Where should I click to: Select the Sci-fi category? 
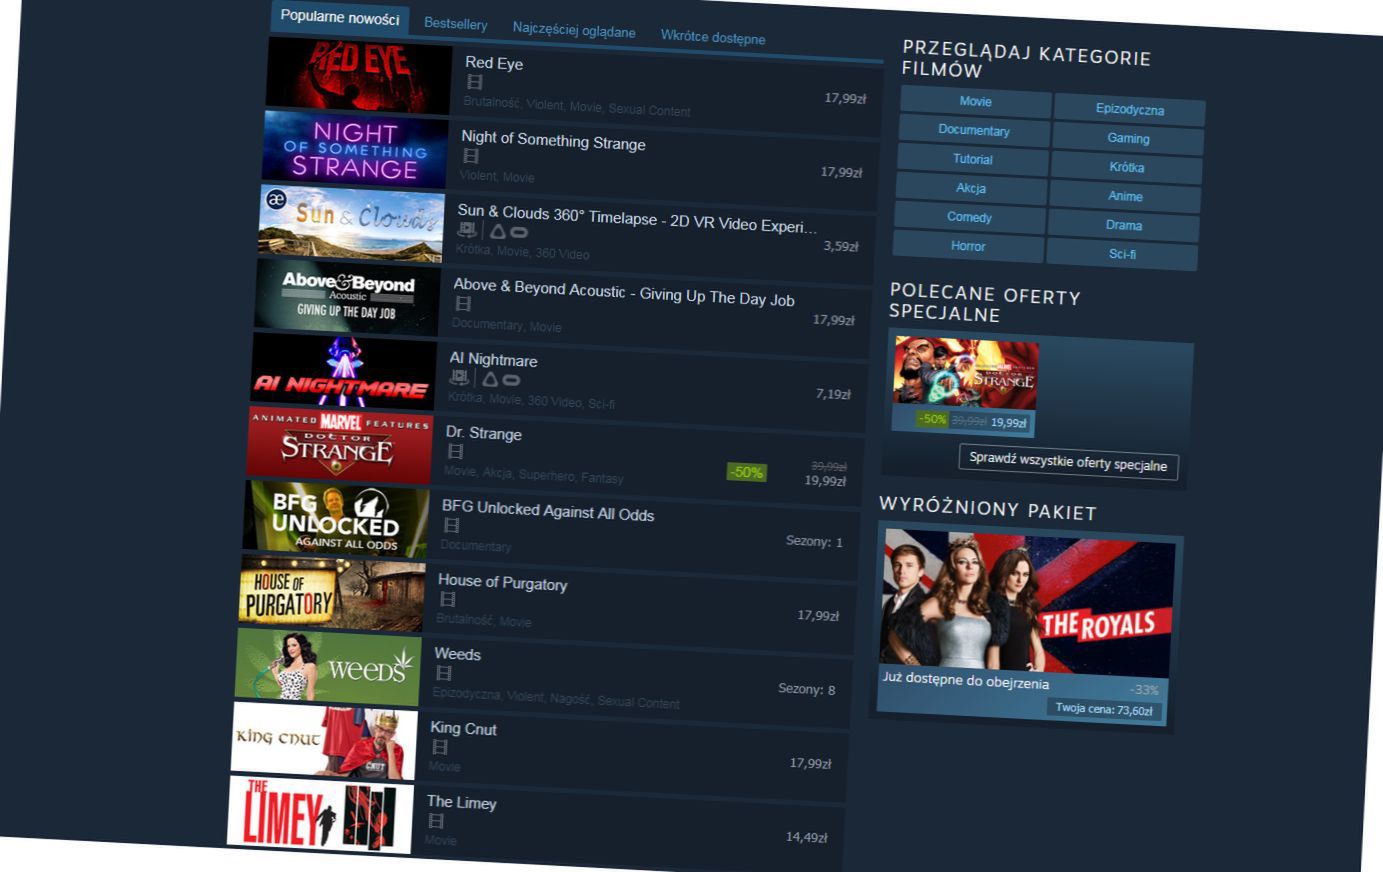tap(1122, 254)
